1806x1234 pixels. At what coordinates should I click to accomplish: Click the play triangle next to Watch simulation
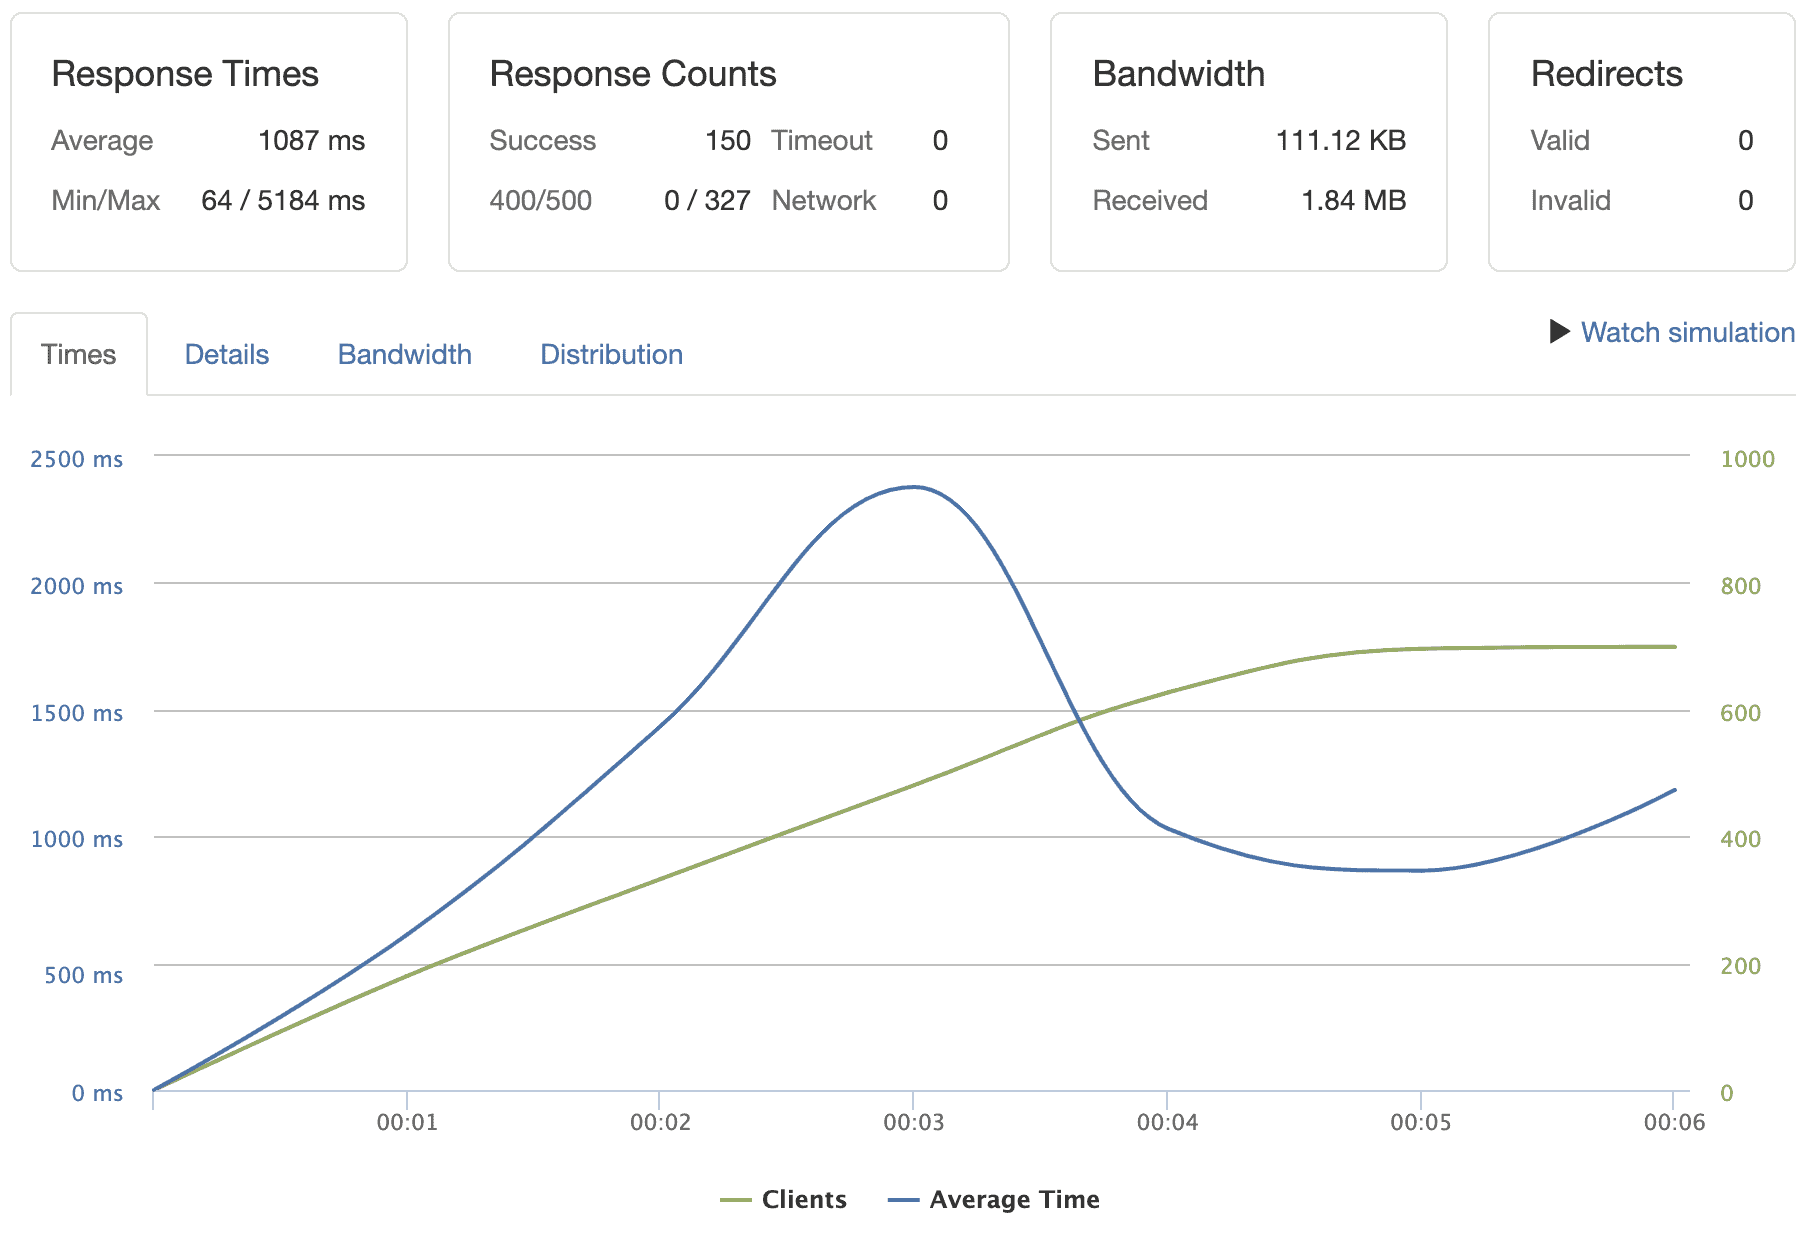(1560, 333)
